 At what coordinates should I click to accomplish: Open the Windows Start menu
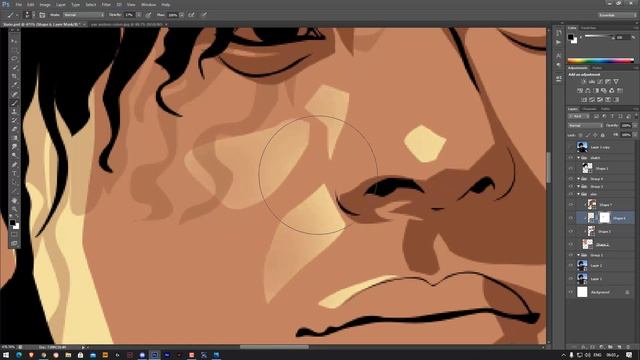(6, 355)
